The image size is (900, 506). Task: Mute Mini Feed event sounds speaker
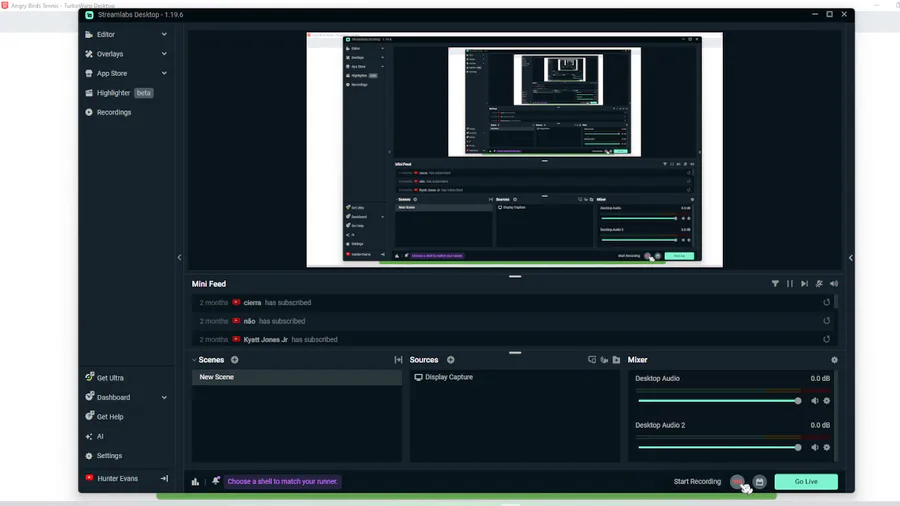[x=834, y=283]
